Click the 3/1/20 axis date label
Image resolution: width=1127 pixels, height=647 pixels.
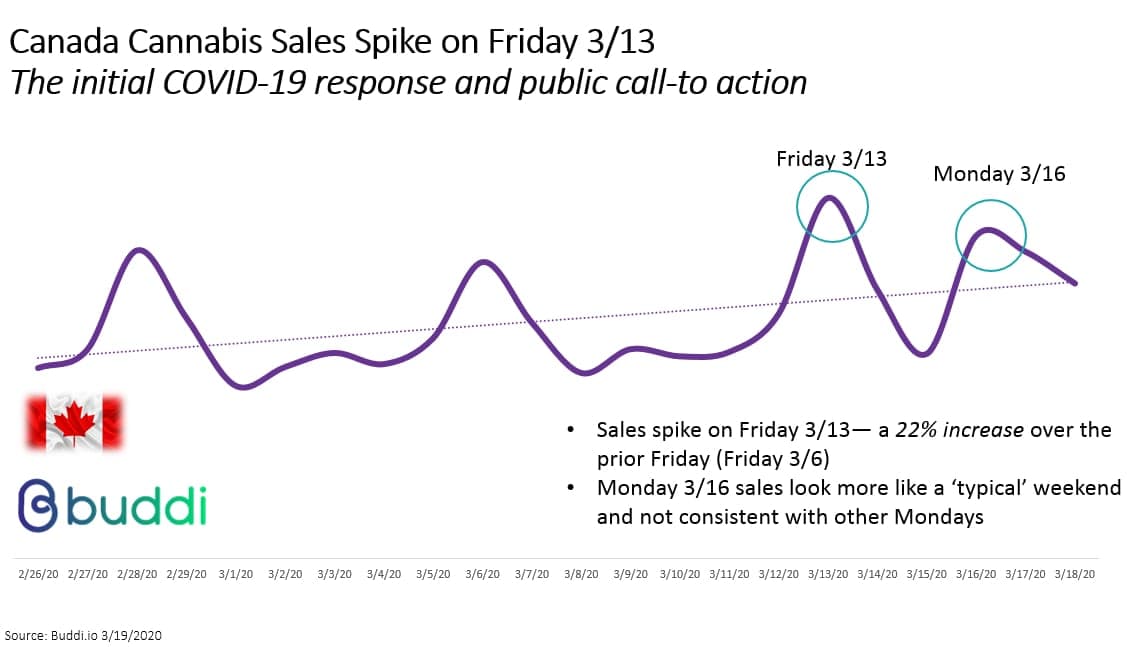(x=236, y=574)
